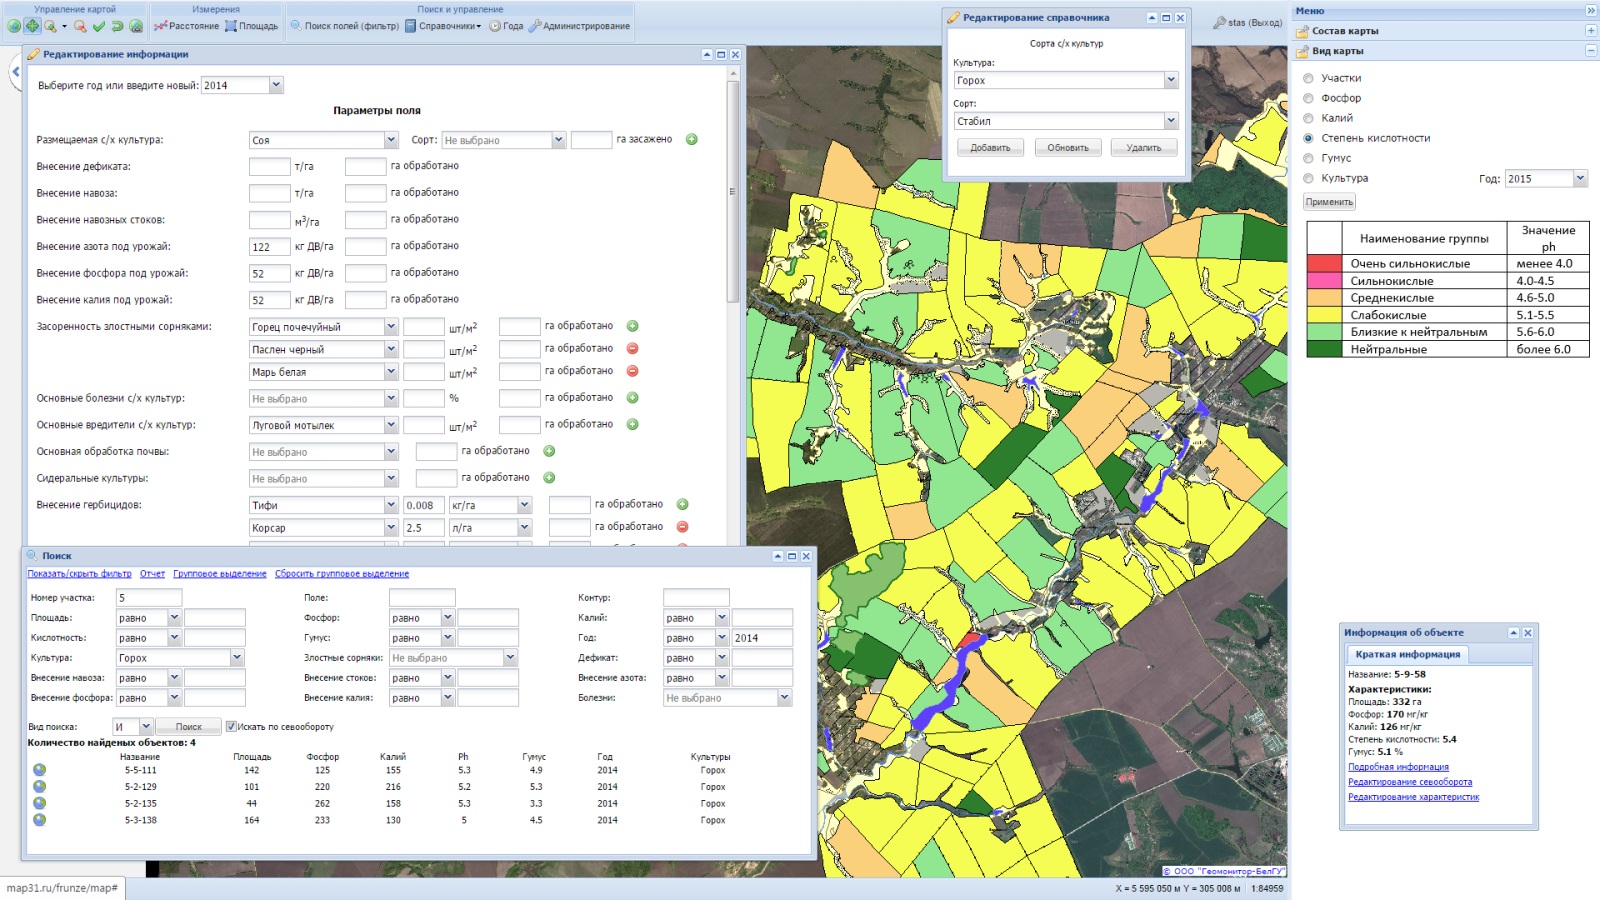Expand the year selector showing 2014
Image resolution: width=1600 pixels, height=900 pixels.
(x=276, y=86)
